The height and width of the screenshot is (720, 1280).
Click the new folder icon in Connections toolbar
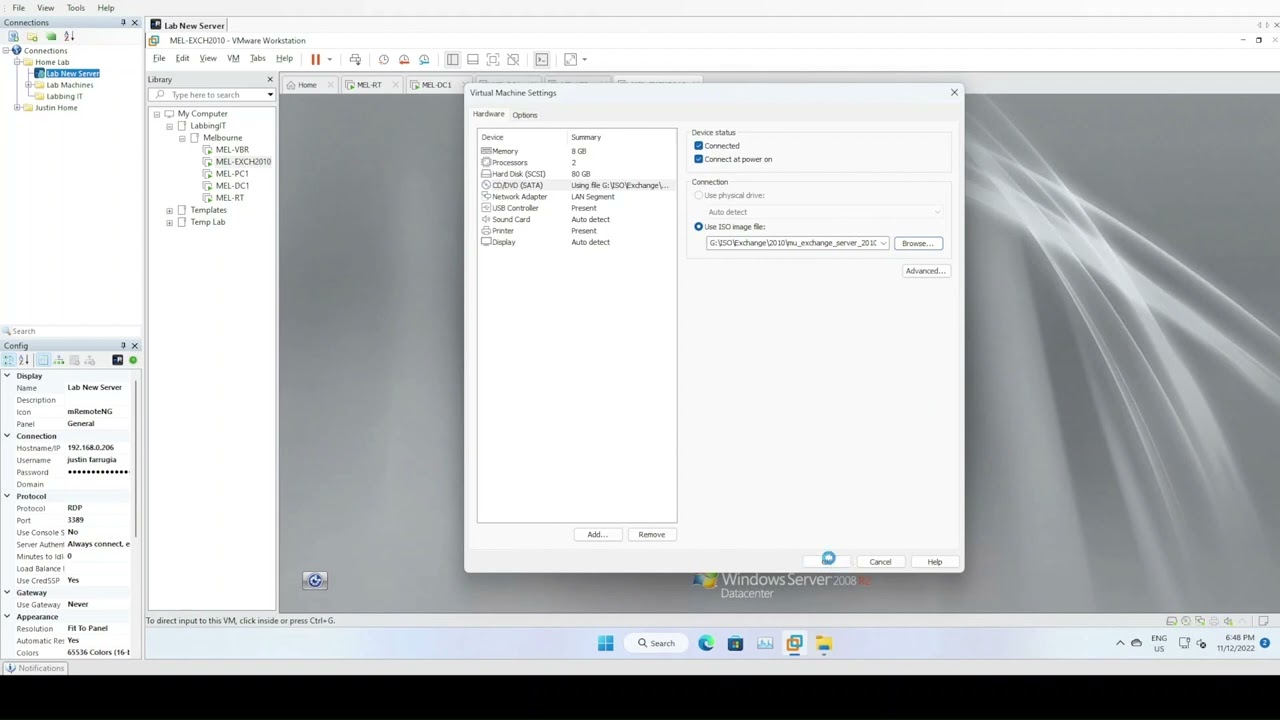point(32,36)
